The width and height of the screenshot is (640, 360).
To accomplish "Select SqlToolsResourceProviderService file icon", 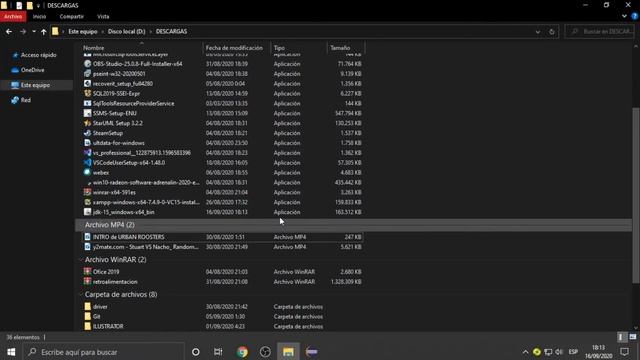I will 87,103.
